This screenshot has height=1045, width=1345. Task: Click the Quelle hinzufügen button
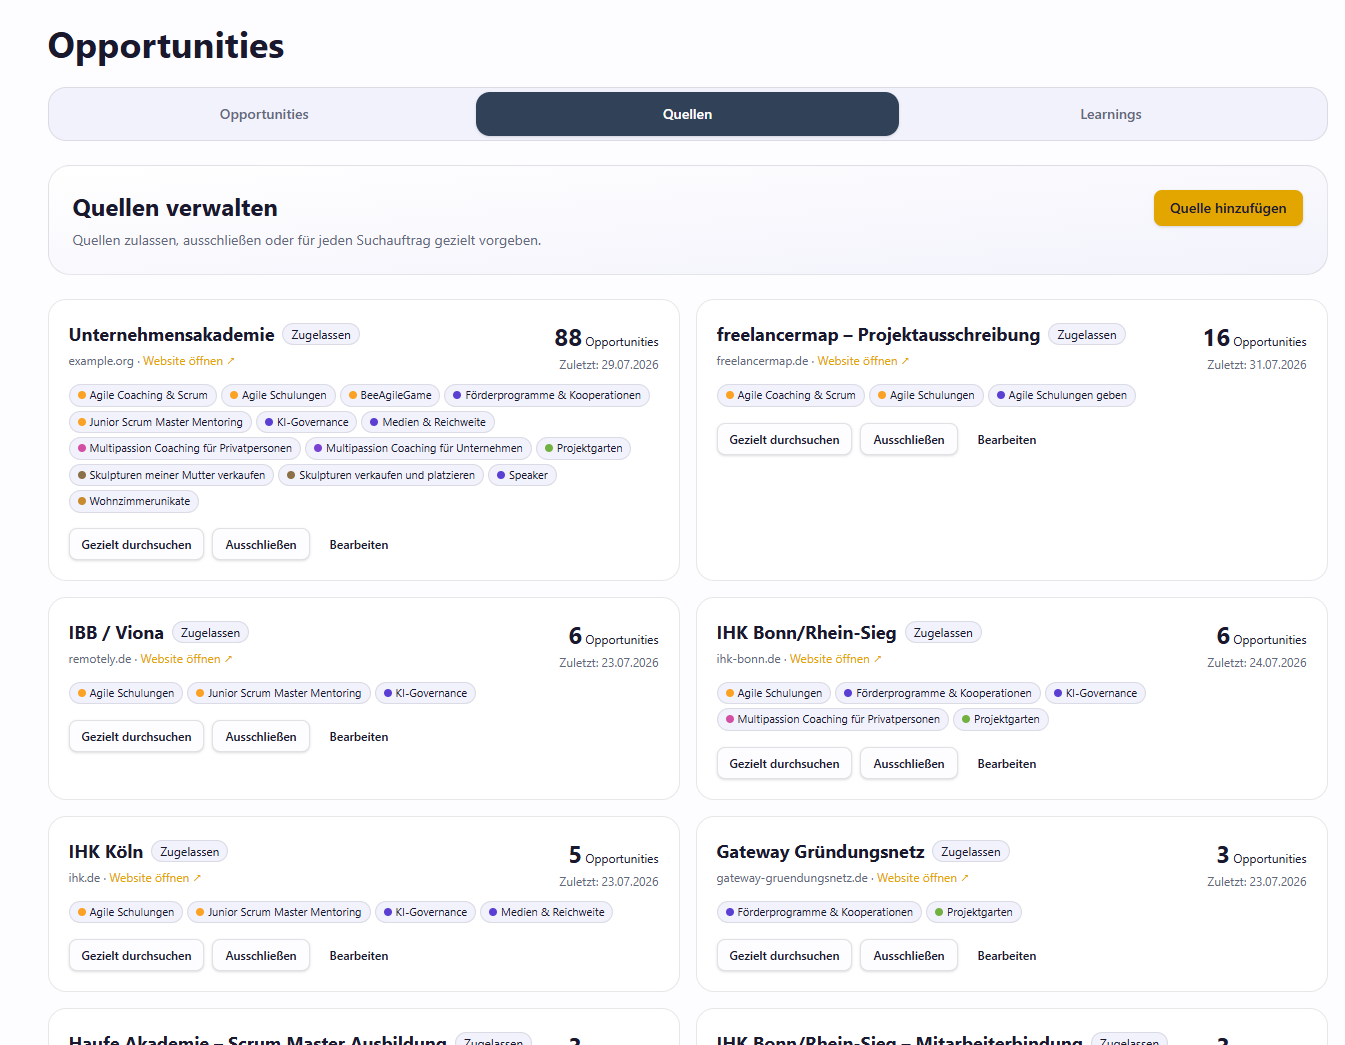tap(1228, 208)
